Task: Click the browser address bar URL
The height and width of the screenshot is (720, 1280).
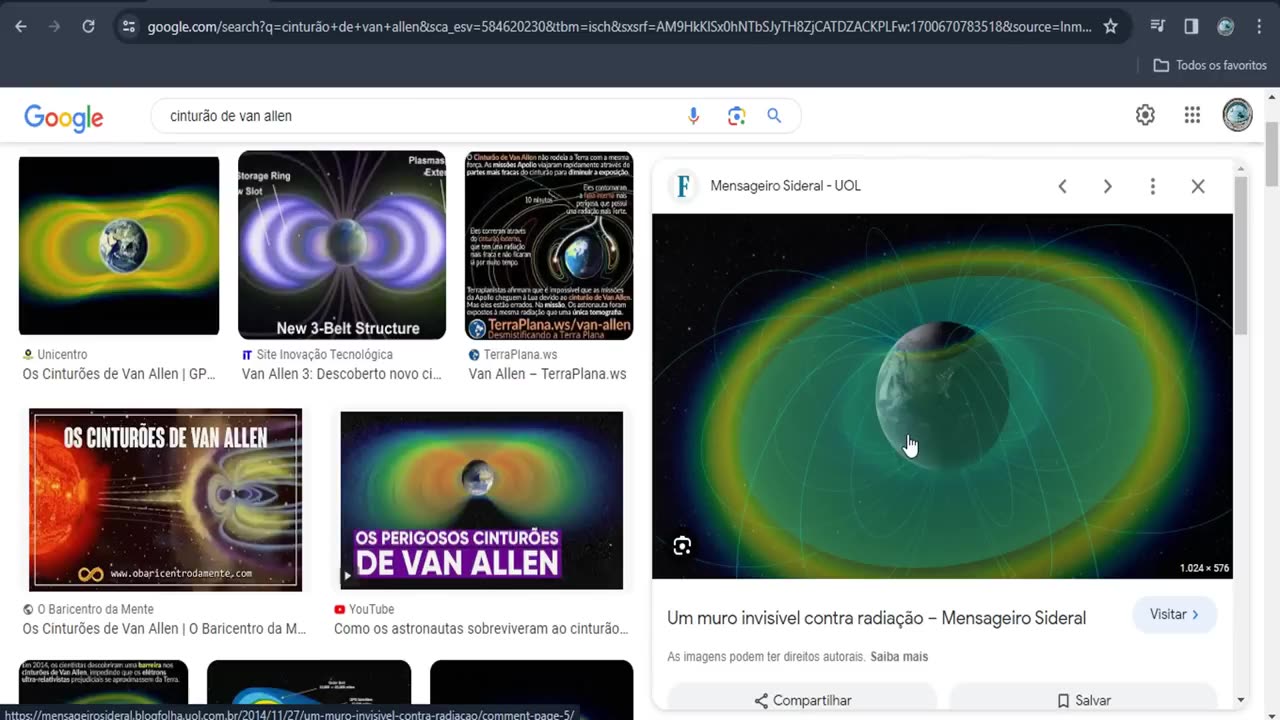Action: tap(619, 27)
